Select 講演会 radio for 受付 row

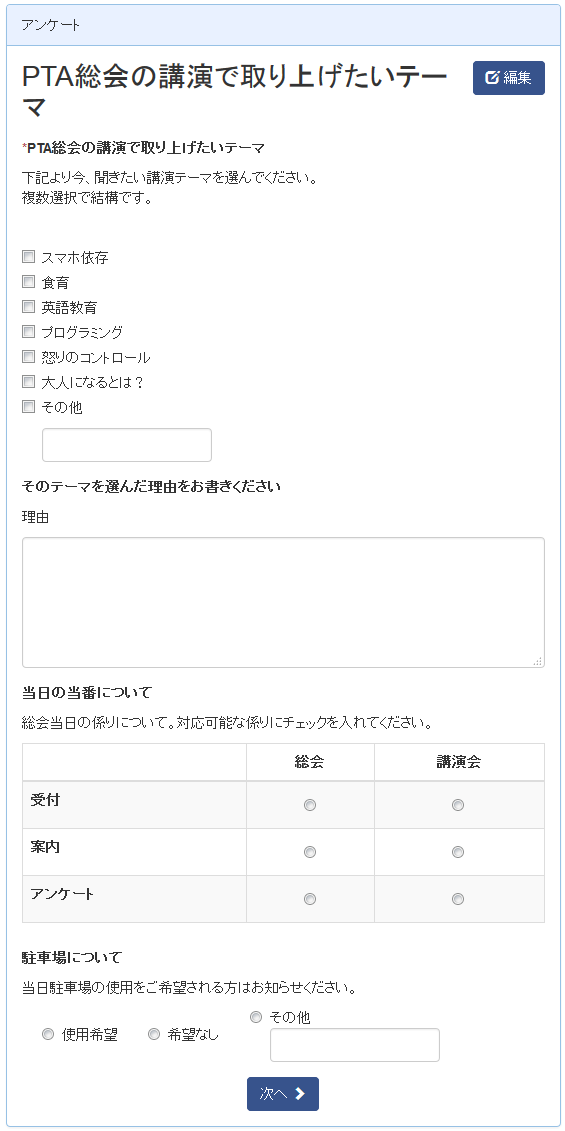click(457, 805)
